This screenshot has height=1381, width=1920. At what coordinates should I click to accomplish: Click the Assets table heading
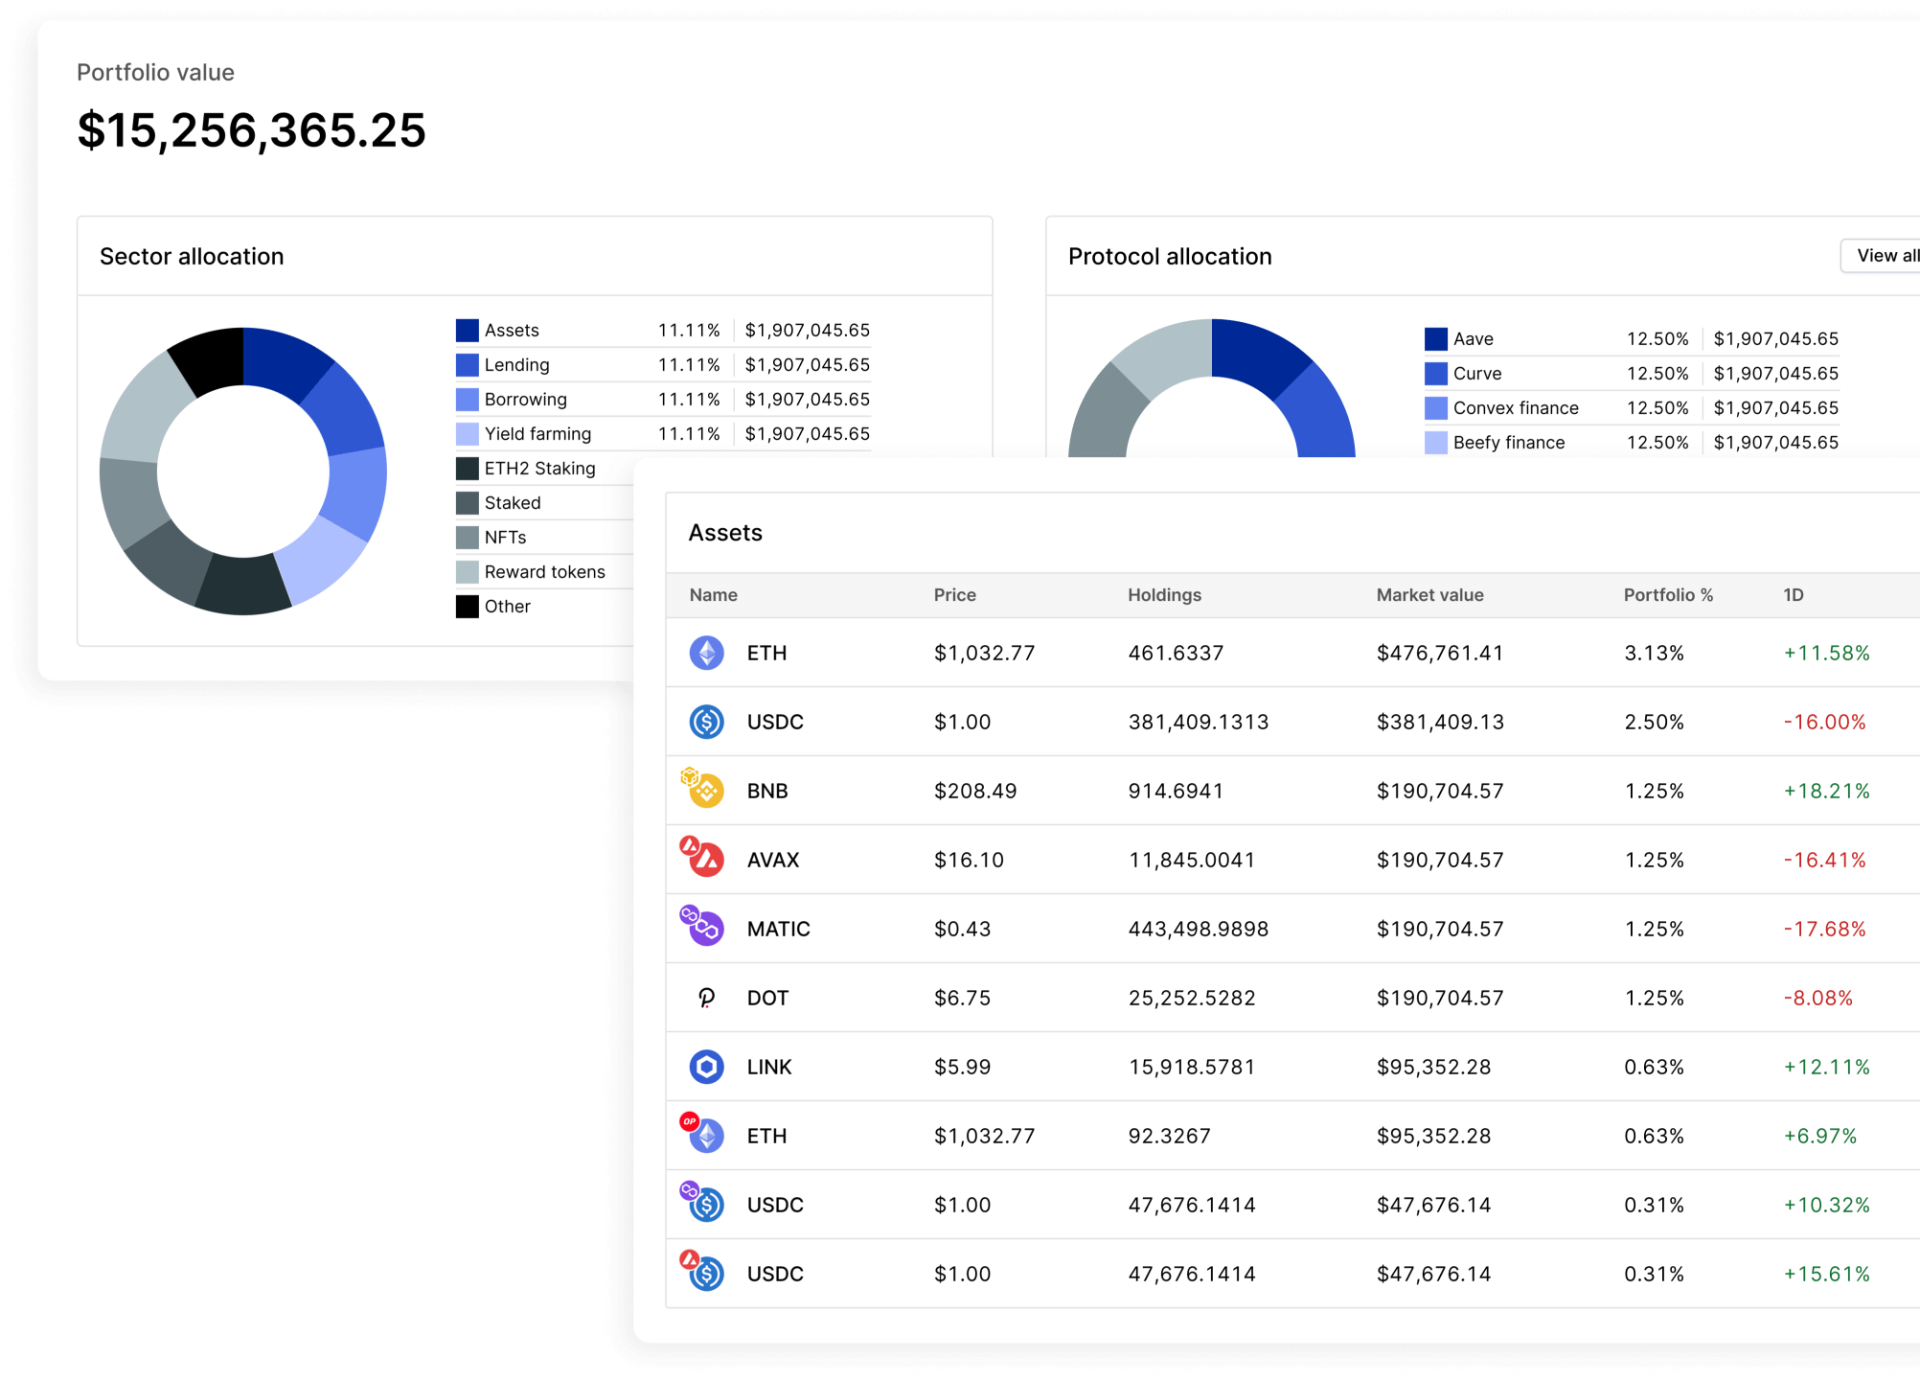click(725, 533)
